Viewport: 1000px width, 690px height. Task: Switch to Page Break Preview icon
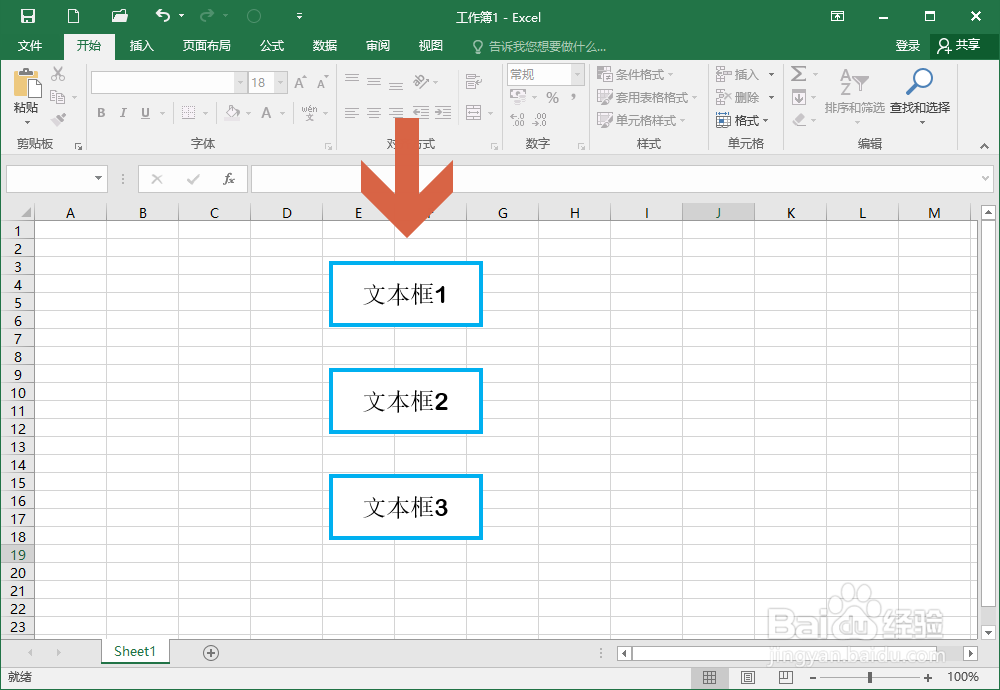786,677
